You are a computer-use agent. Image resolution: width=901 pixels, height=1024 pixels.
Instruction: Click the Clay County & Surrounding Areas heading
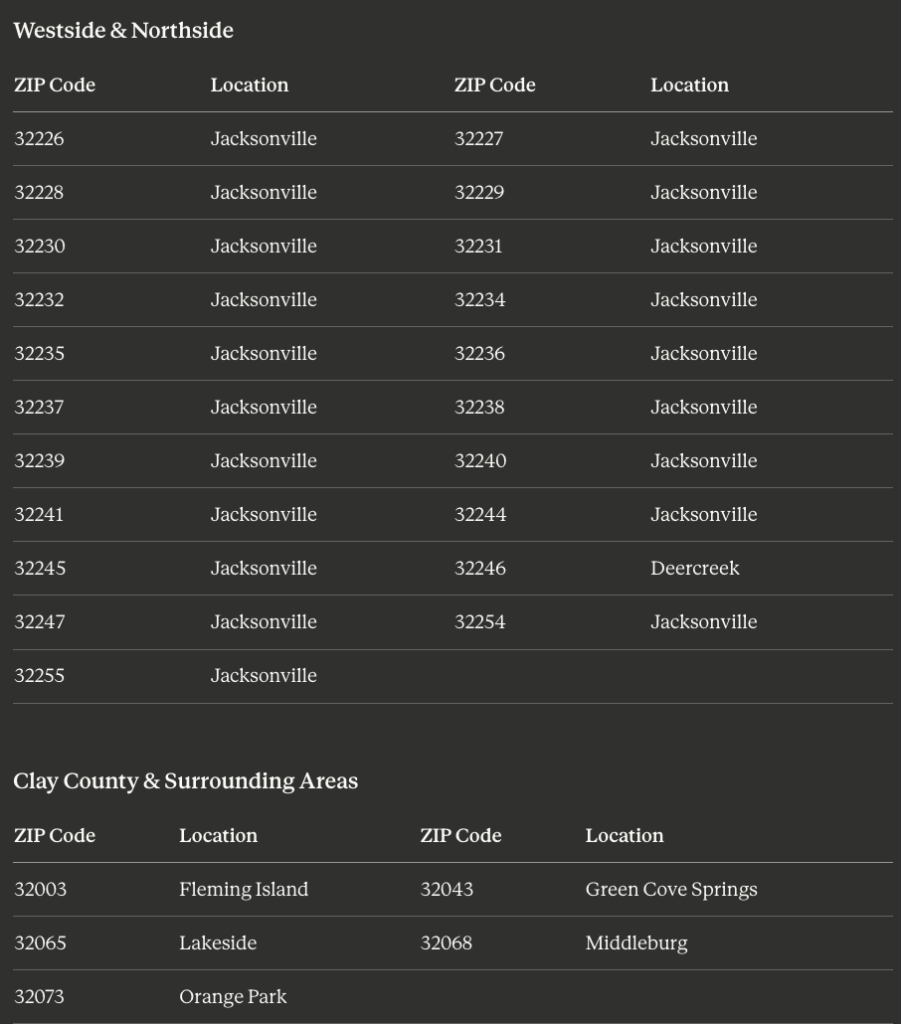[x=185, y=781]
